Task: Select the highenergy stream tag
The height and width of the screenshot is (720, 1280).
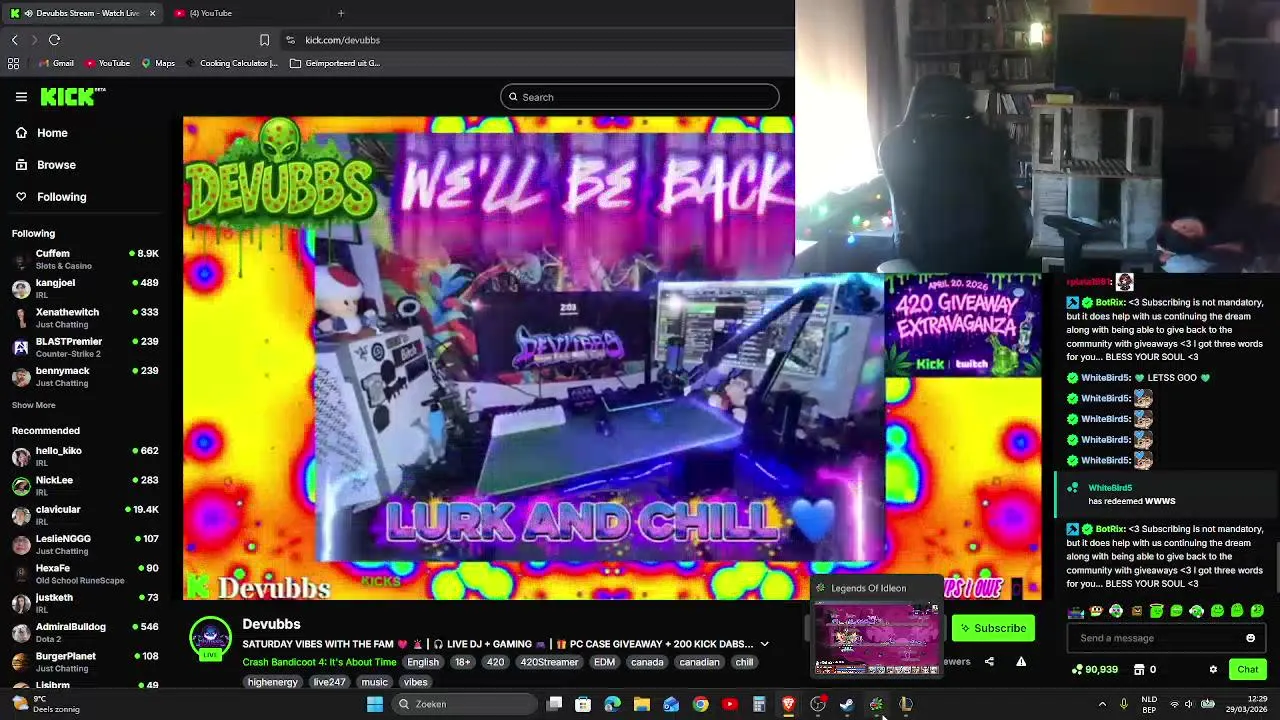Action: coord(273,682)
